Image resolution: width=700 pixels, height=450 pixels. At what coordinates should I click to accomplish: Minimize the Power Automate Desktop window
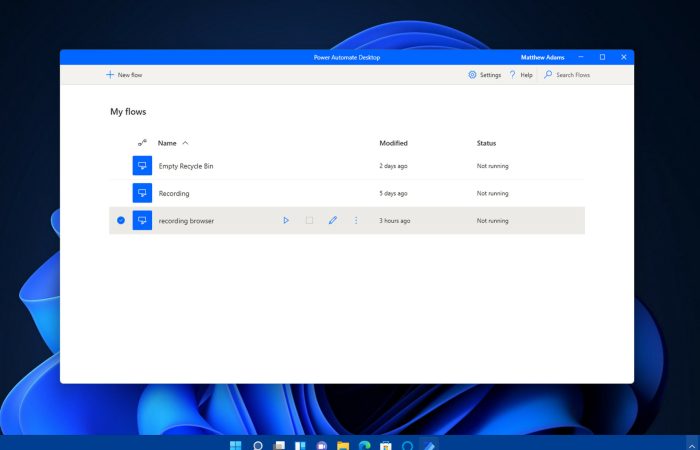point(581,57)
